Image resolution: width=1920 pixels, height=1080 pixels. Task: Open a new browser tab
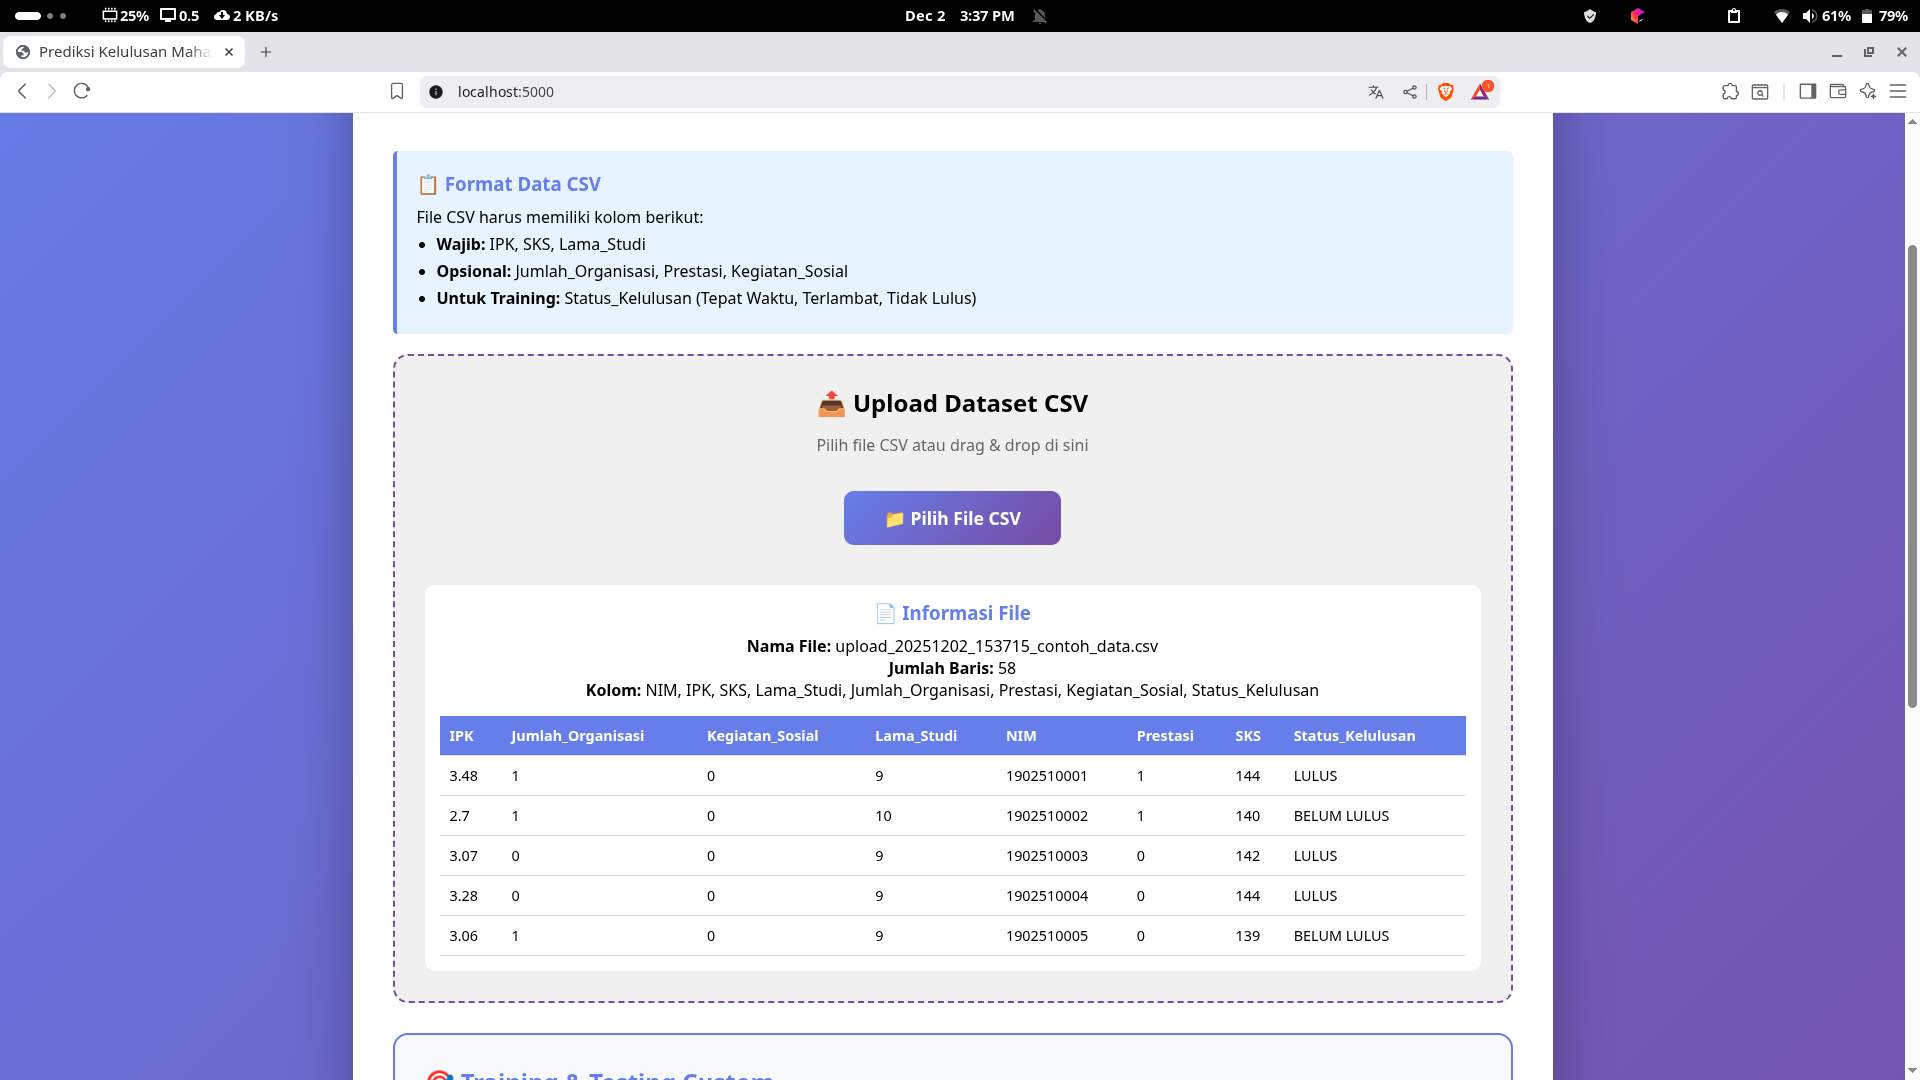pos(266,52)
